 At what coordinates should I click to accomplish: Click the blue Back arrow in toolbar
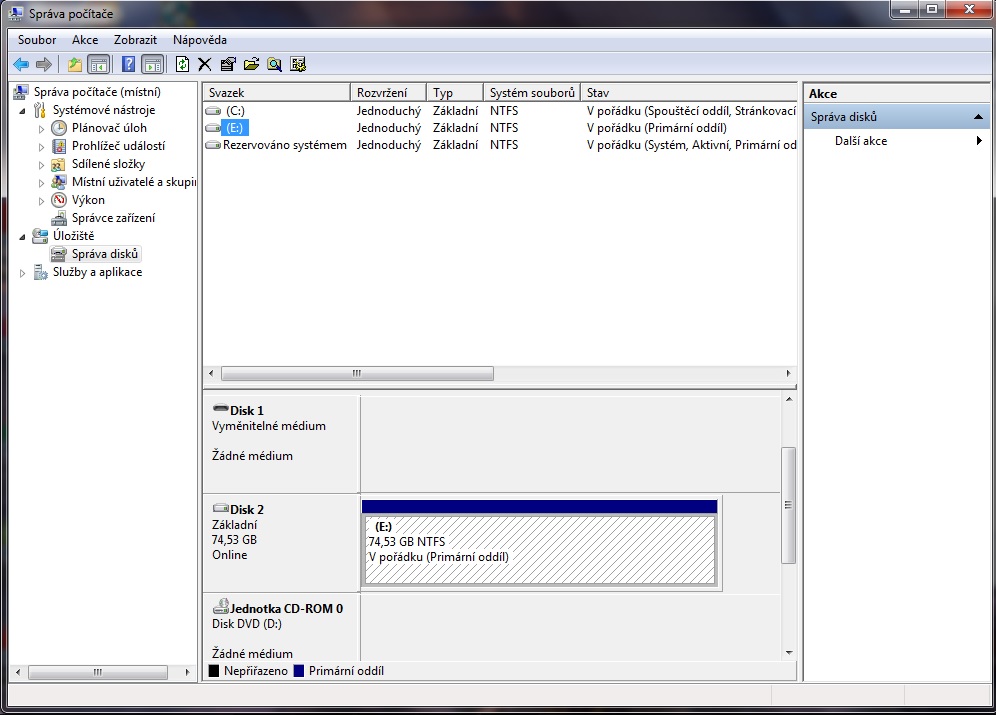[x=21, y=65]
